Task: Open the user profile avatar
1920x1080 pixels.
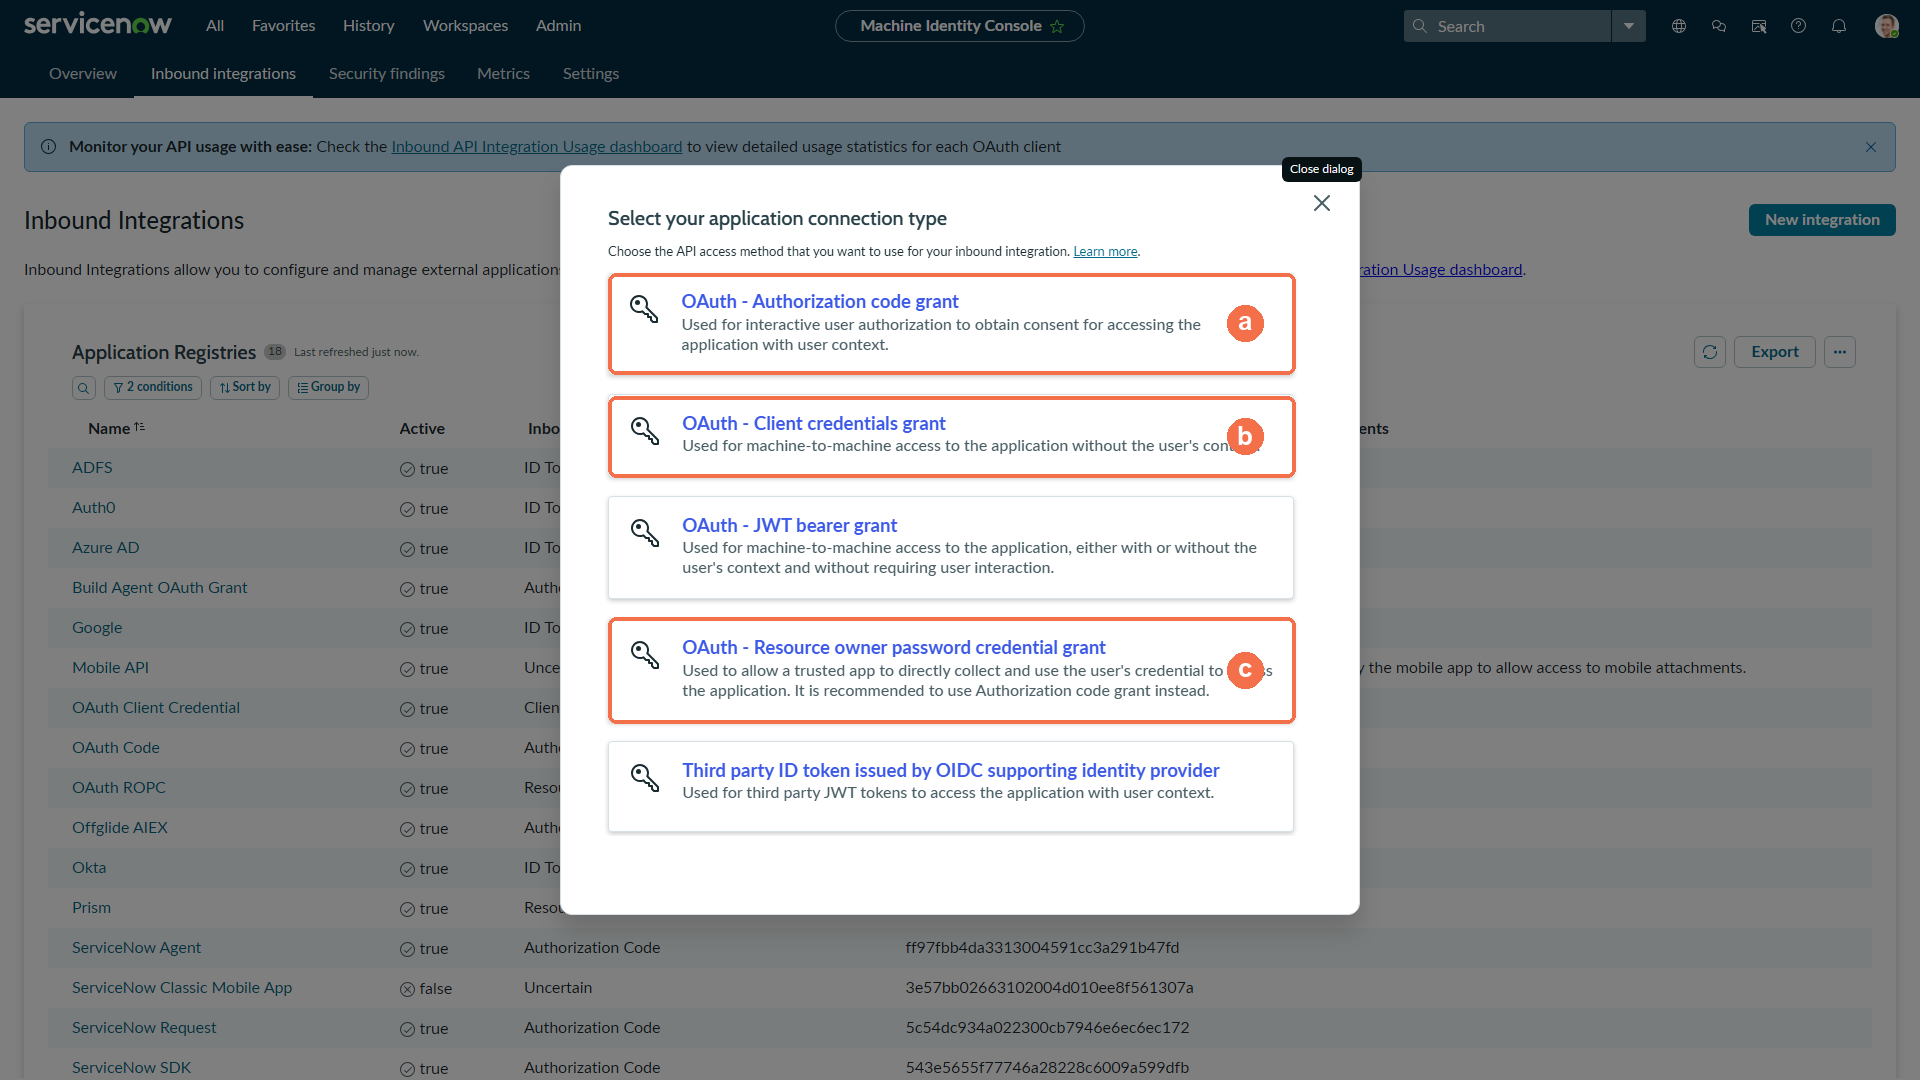Action: click(1887, 26)
